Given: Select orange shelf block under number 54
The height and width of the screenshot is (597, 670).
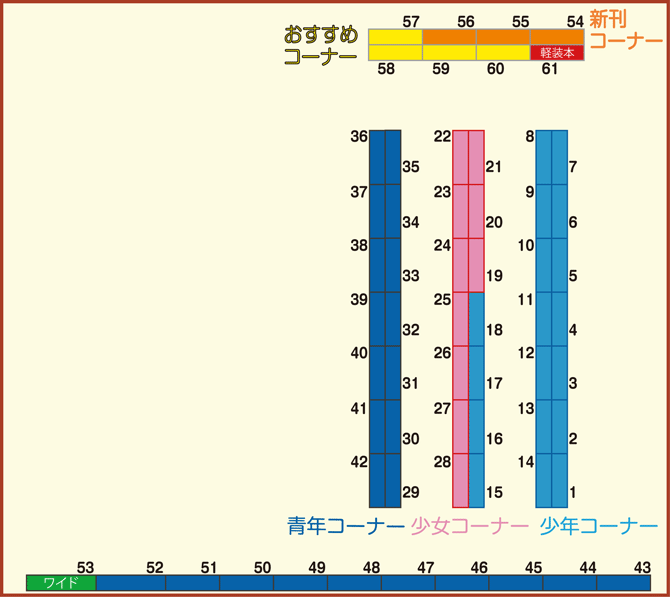Looking at the screenshot, I should [557, 37].
